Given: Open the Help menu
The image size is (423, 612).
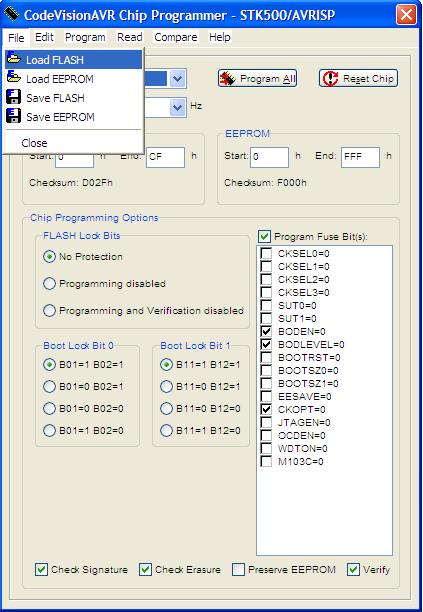Looking at the screenshot, I should pyautogui.click(x=220, y=37).
